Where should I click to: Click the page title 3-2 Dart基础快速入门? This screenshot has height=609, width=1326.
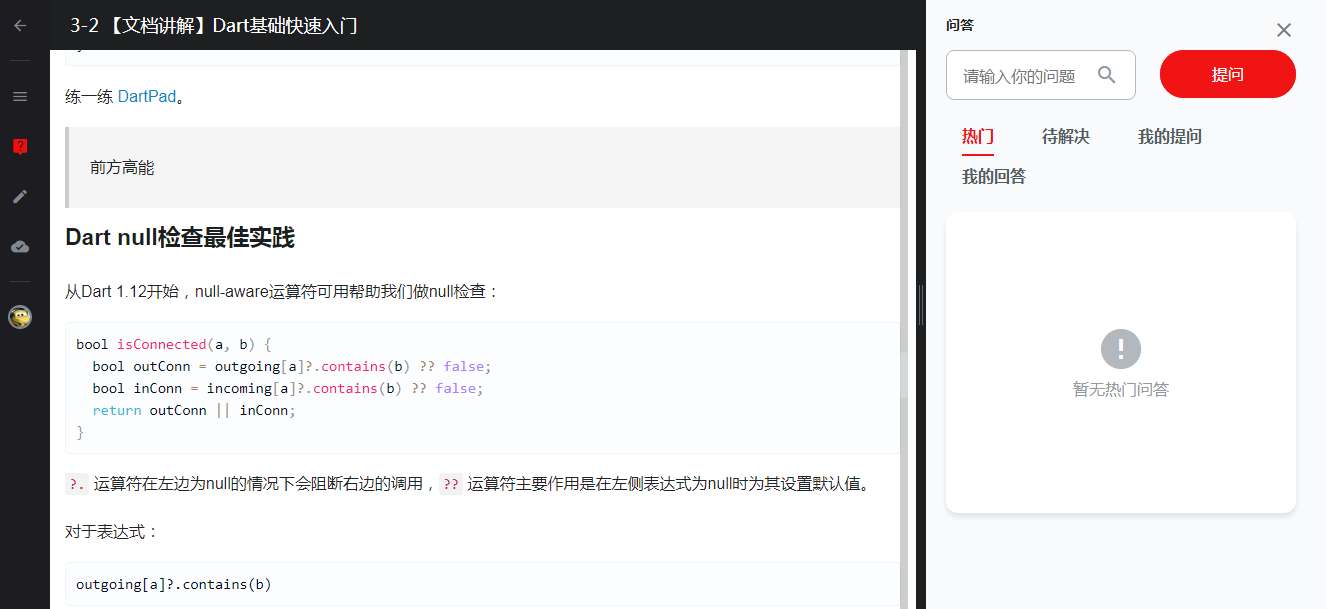[214, 26]
